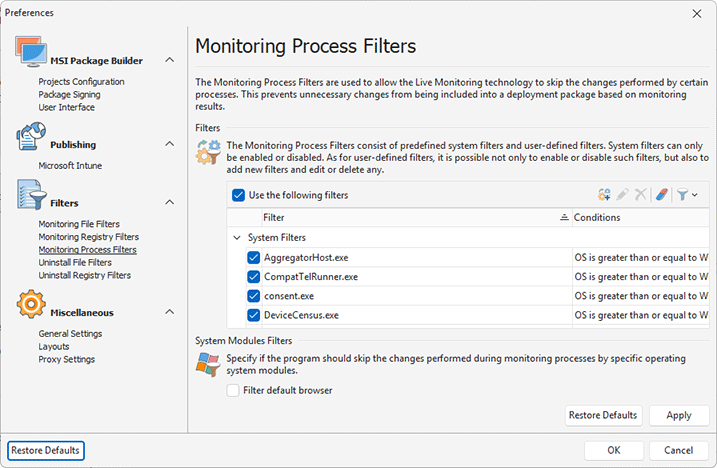Open Monitoring Registry Filters page
Screen dimensions: 717x468
88,237
